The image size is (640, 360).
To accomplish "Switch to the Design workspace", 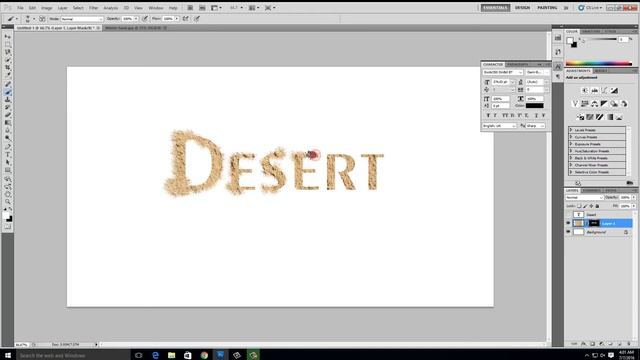I will [522, 8].
